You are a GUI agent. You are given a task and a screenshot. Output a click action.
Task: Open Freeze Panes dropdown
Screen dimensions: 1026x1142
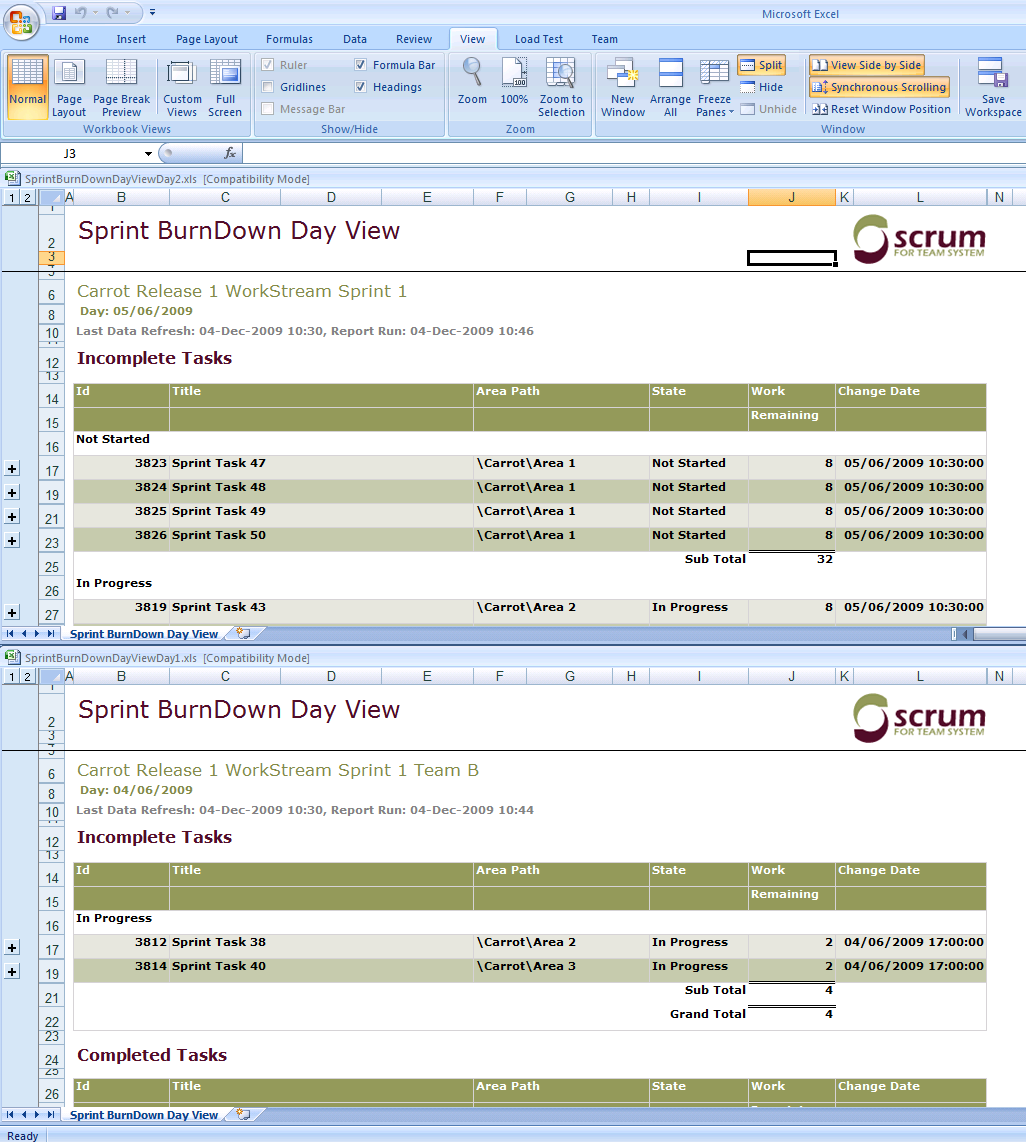[x=715, y=87]
